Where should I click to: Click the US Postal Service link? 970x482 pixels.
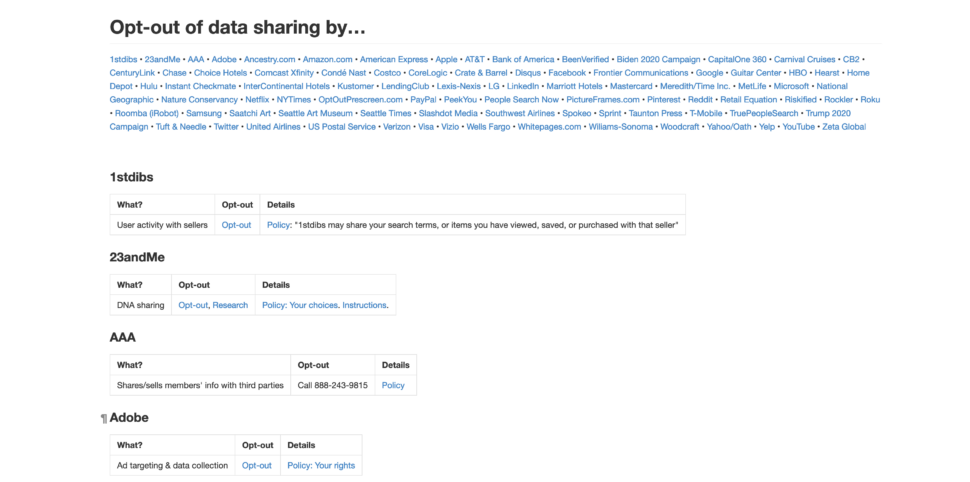point(341,126)
